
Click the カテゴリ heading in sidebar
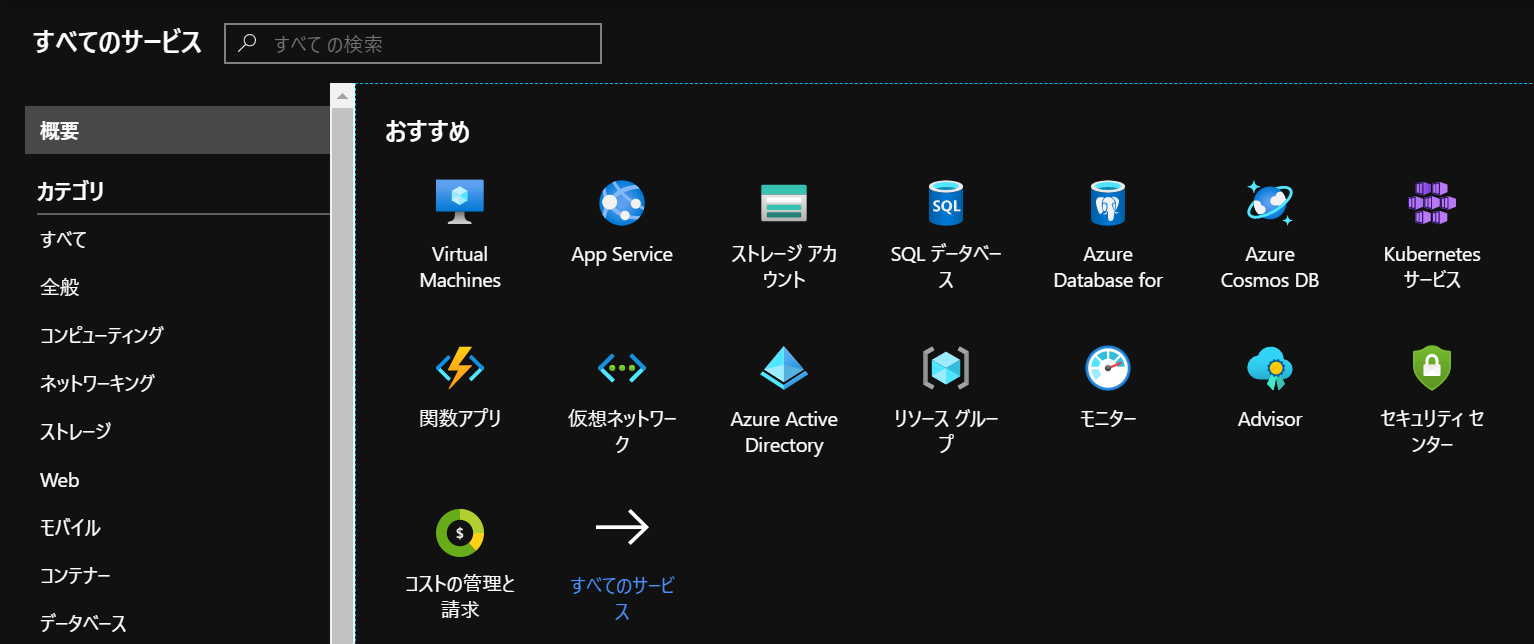pyautogui.click(x=71, y=191)
